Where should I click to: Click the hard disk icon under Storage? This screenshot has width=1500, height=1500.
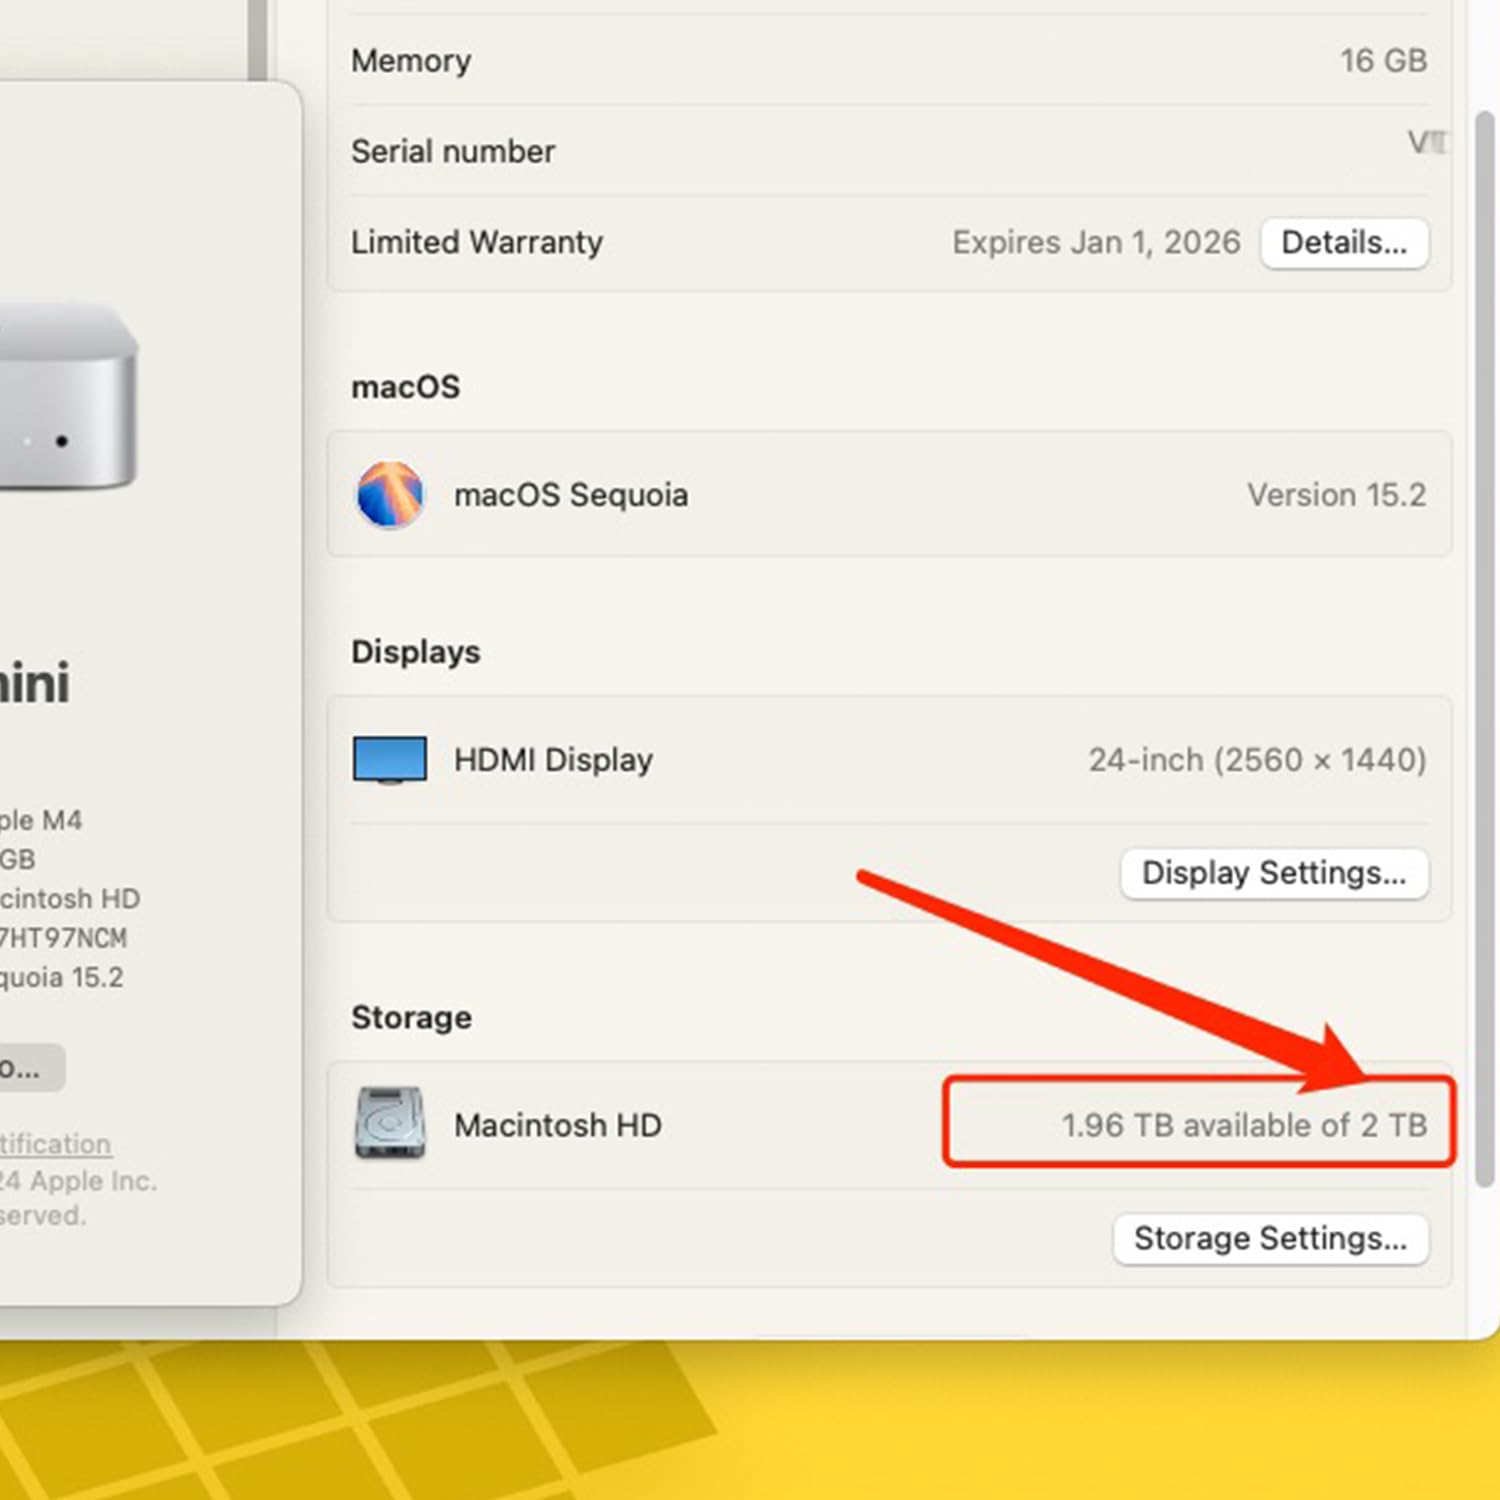pos(390,1124)
